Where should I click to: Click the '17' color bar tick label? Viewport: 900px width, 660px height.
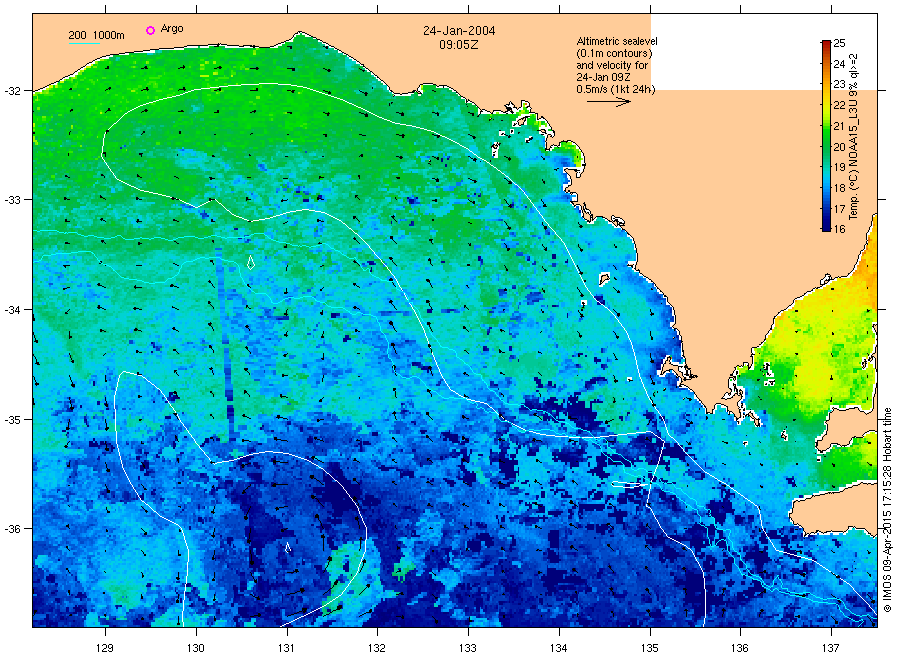point(839,209)
